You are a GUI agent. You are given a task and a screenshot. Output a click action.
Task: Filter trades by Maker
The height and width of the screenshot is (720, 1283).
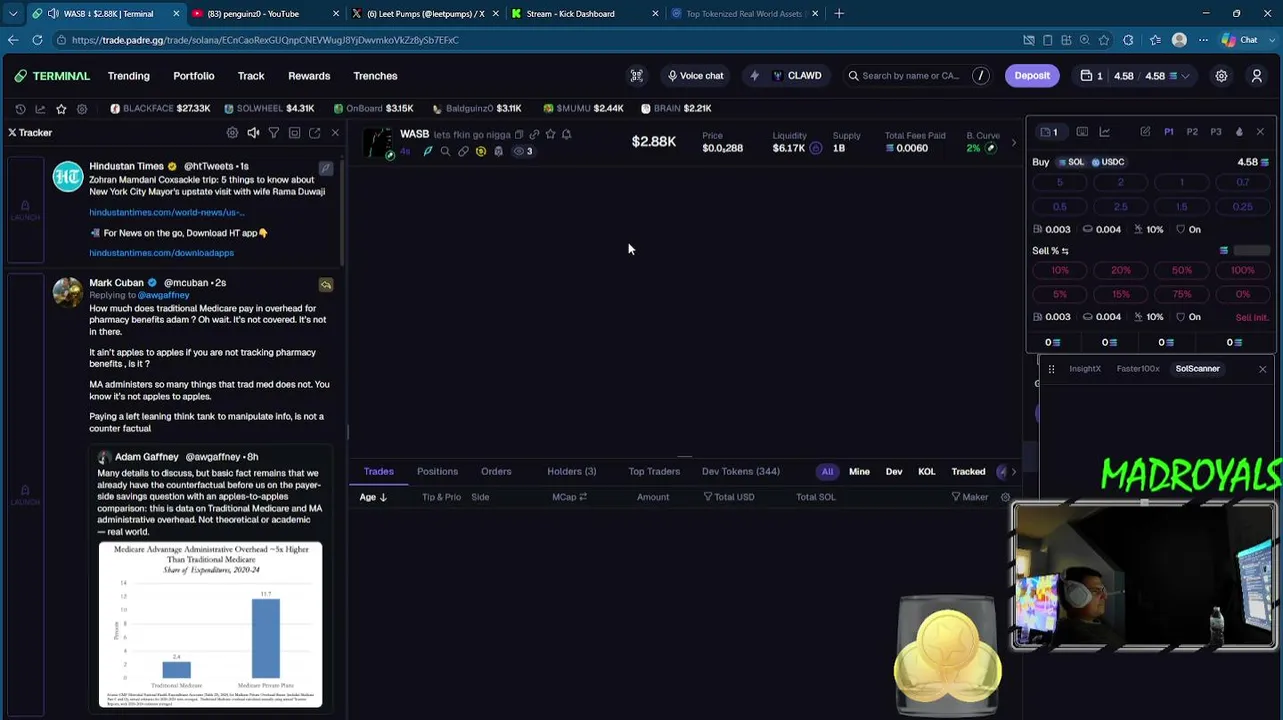[970, 497]
